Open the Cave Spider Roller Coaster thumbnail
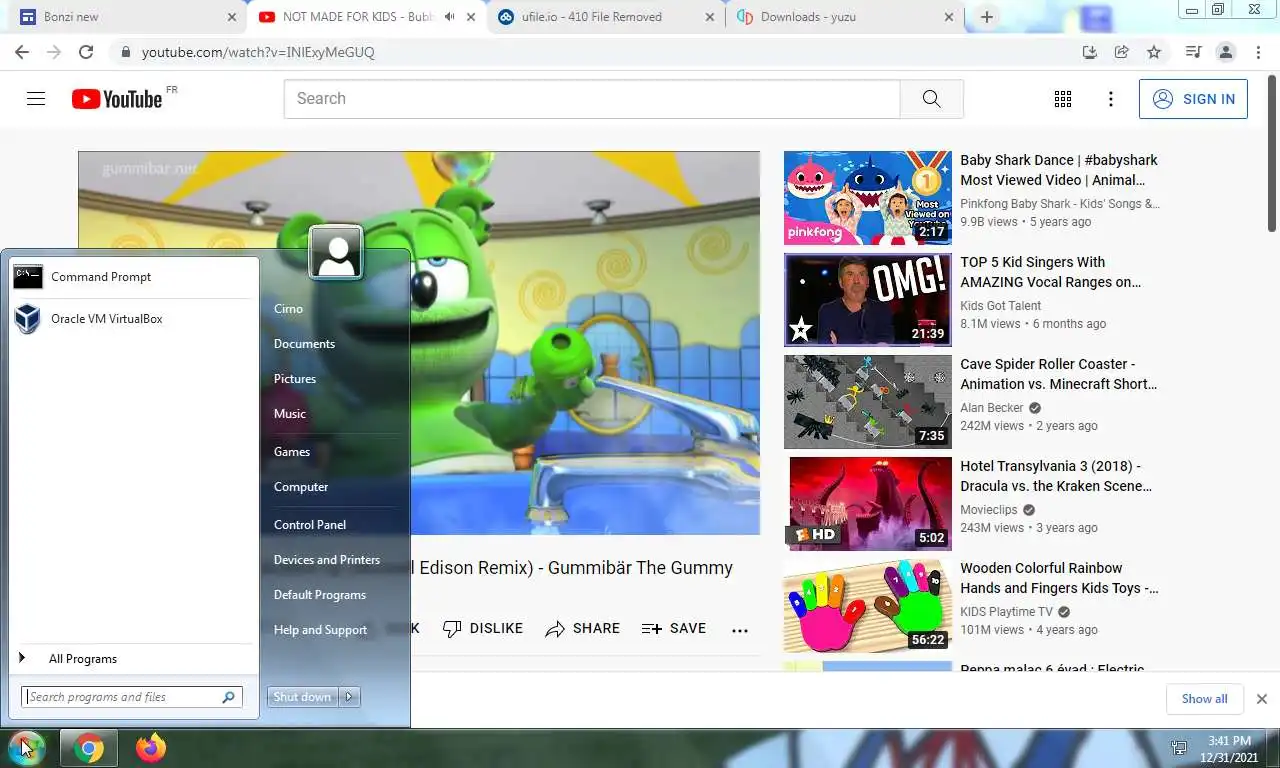Image resolution: width=1280 pixels, height=768 pixels. coord(868,402)
